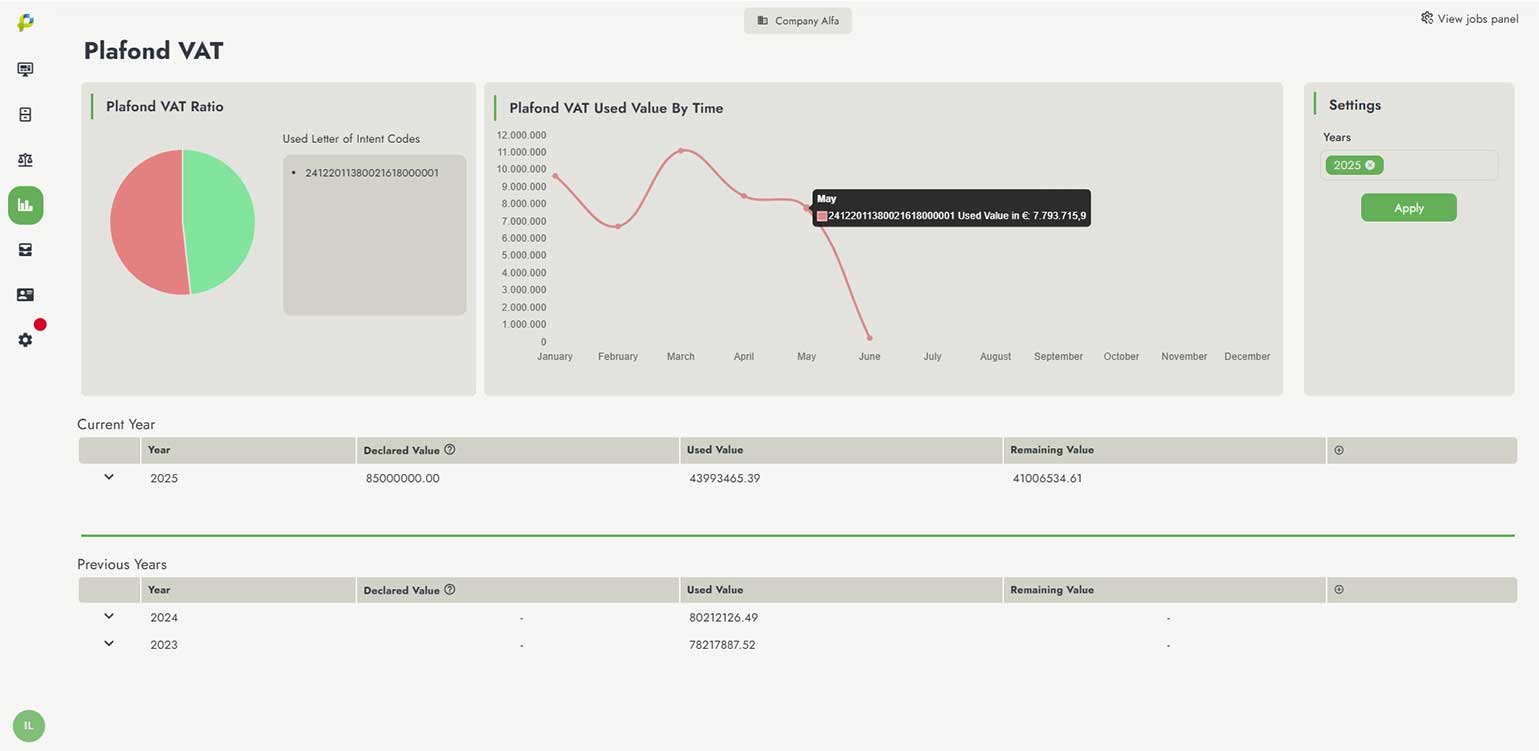Screen dimensions: 1539x751
Task: Open the balance scale sidebar icon
Action: point(26,160)
